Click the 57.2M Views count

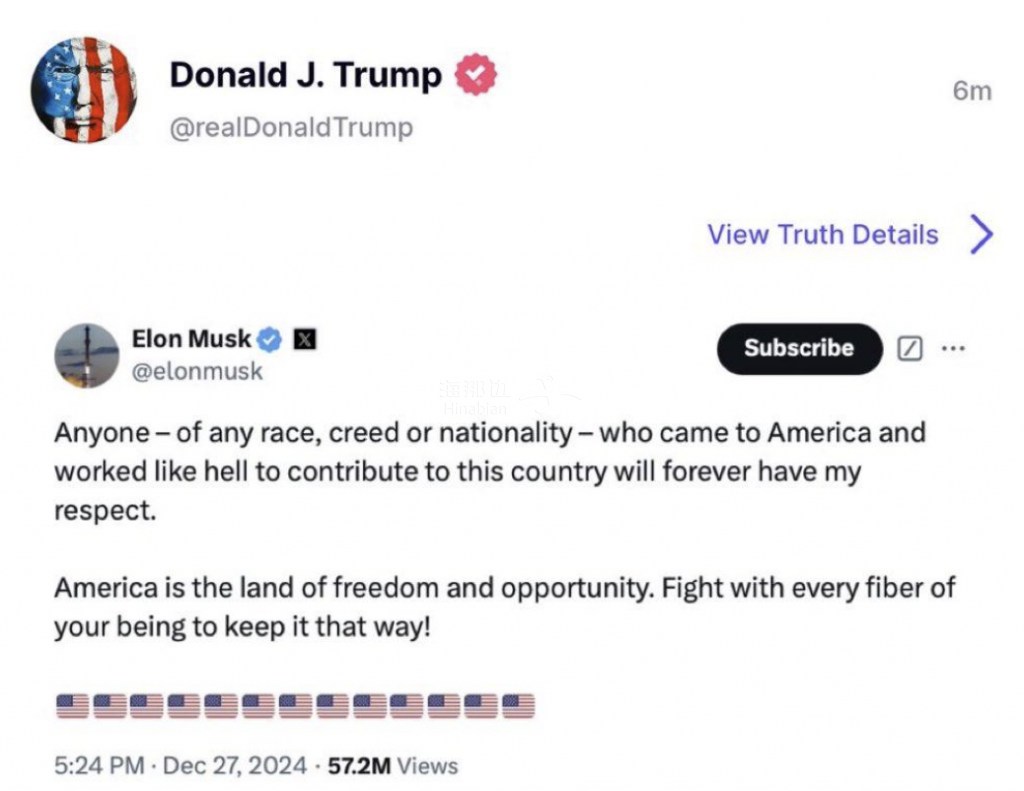[x=392, y=765]
